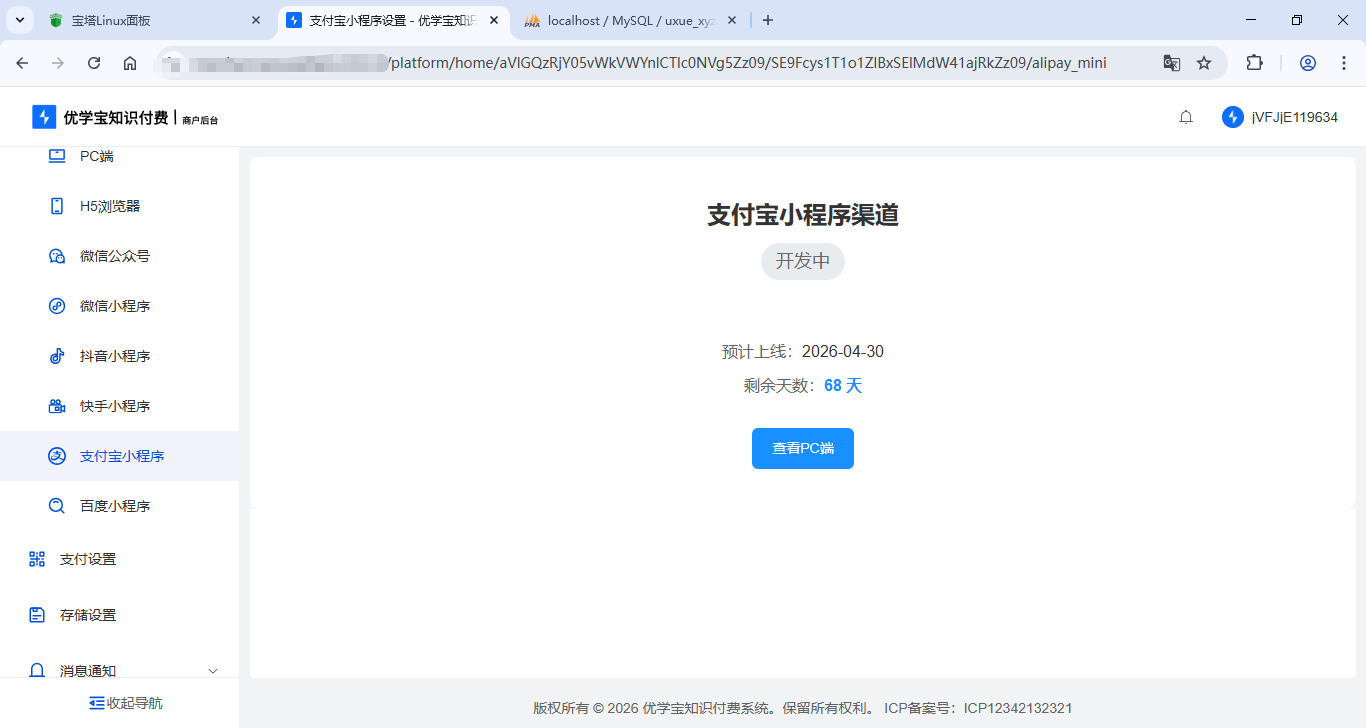Open the Chrome browser menu
Image resolution: width=1366 pixels, height=728 pixels.
1344,62
